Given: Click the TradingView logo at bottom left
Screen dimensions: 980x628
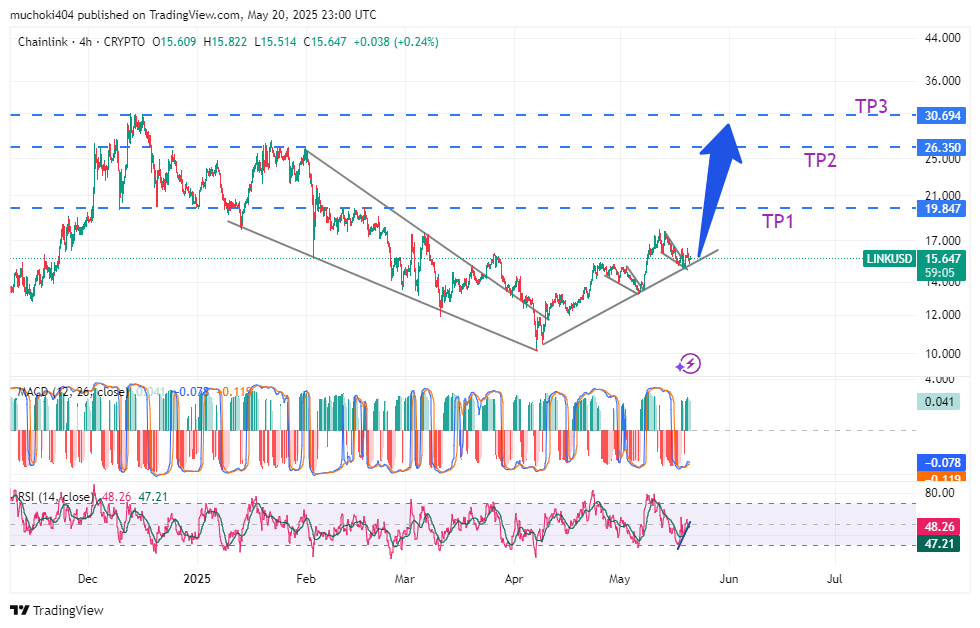Looking at the screenshot, I should 57,610.
